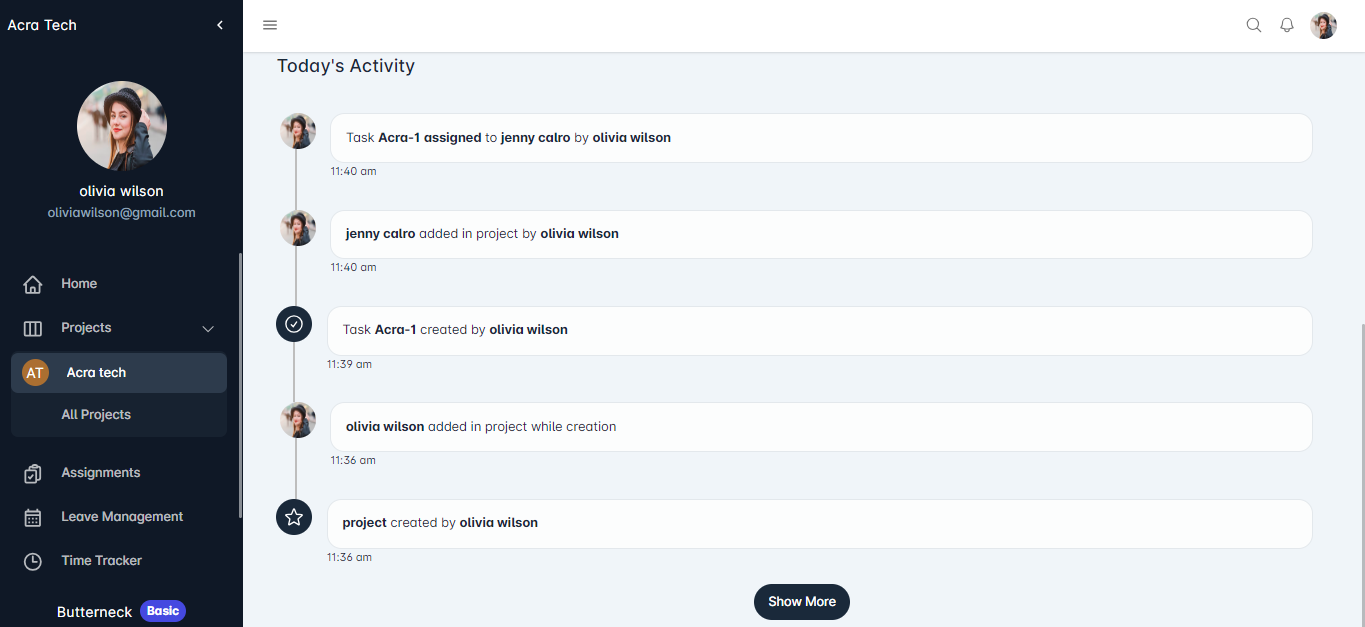Click the hamburger menu icon
The width and height of the screenshot is (1365, 627).
coord(270,25)
